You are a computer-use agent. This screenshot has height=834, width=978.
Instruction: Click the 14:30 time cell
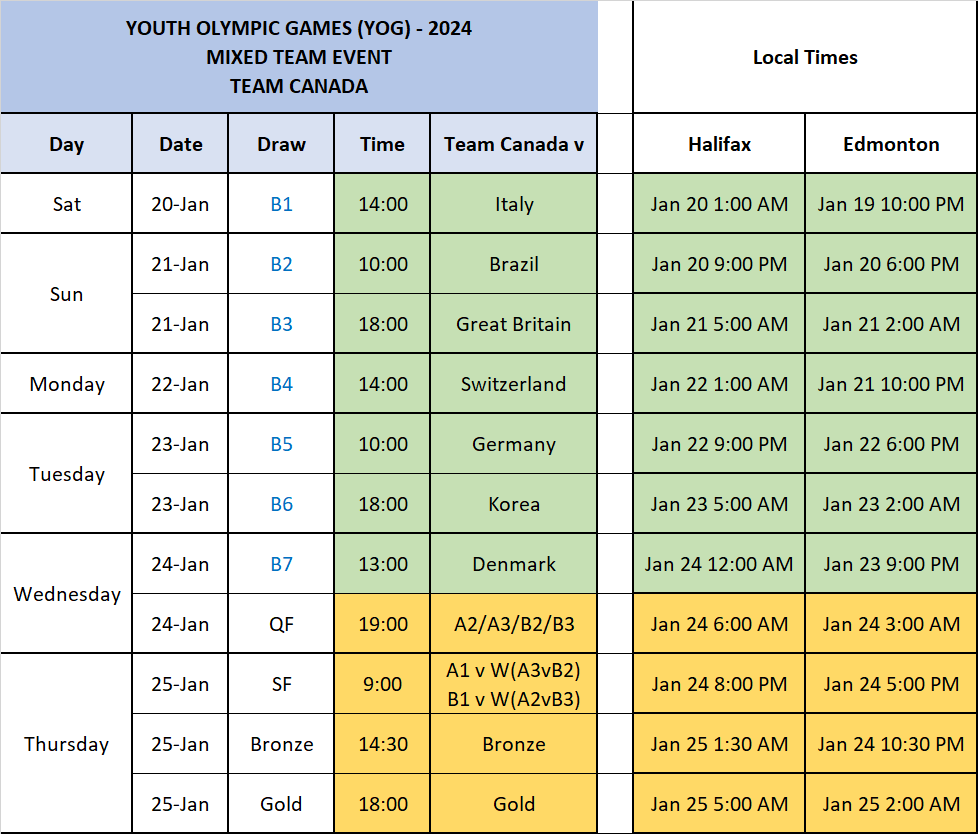pyautogui.click(x=382, y=744)
